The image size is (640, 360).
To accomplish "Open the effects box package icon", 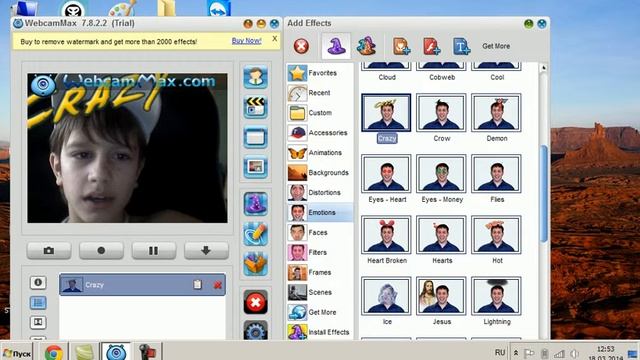I will [x=256, y=264].
